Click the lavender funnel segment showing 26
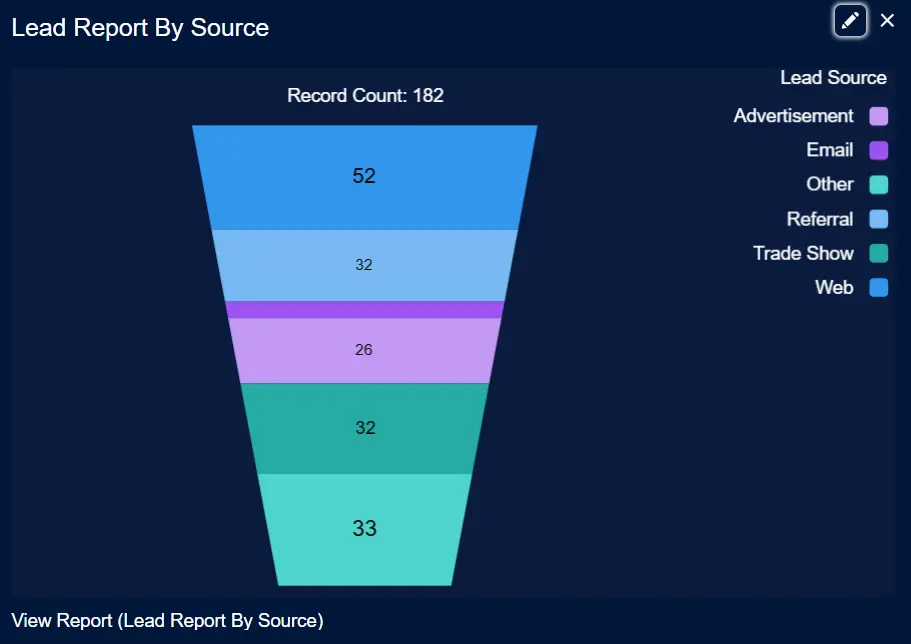 point(364,350)
